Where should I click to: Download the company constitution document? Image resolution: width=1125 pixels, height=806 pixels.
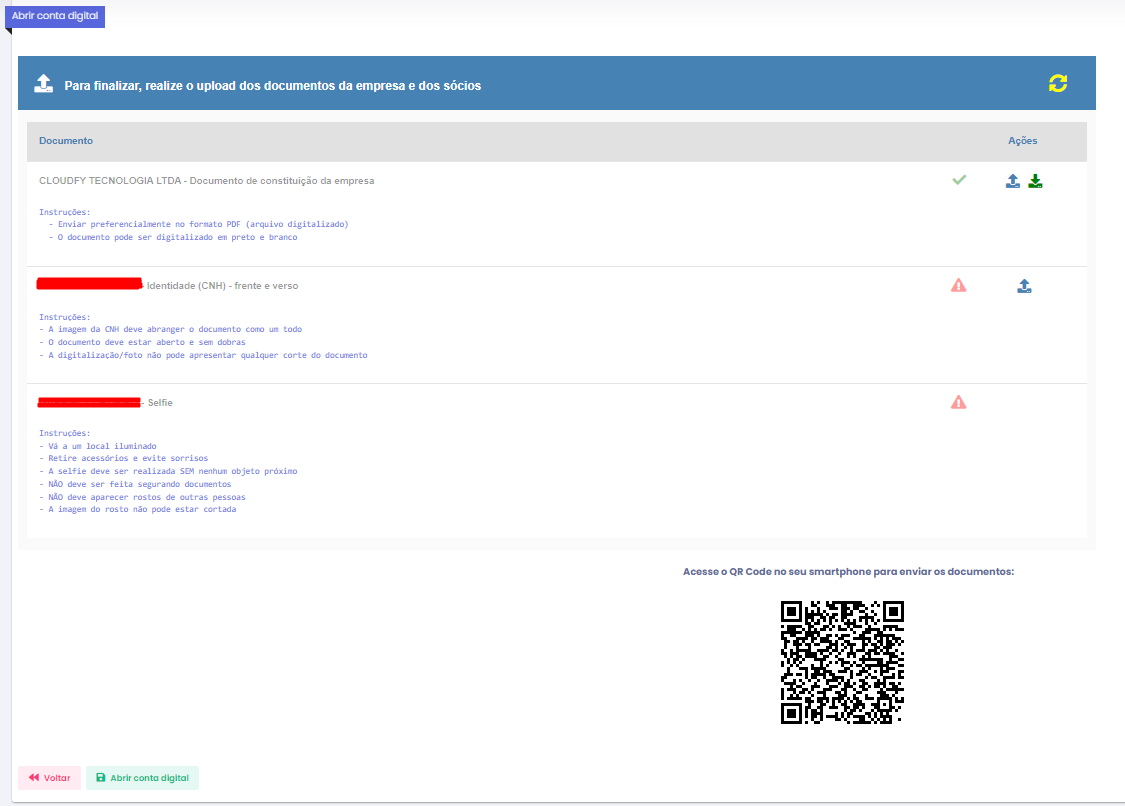(x=1035, y=181)
